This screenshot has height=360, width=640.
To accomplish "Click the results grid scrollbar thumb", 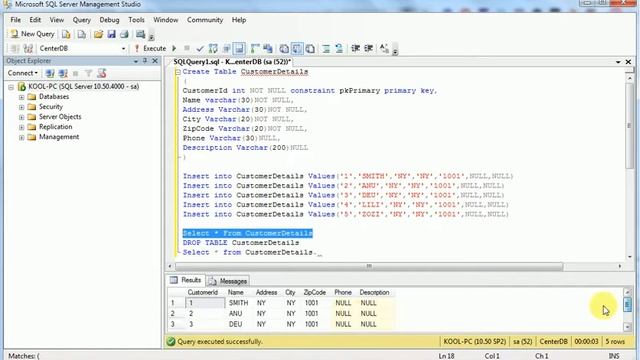I will 628,304.
